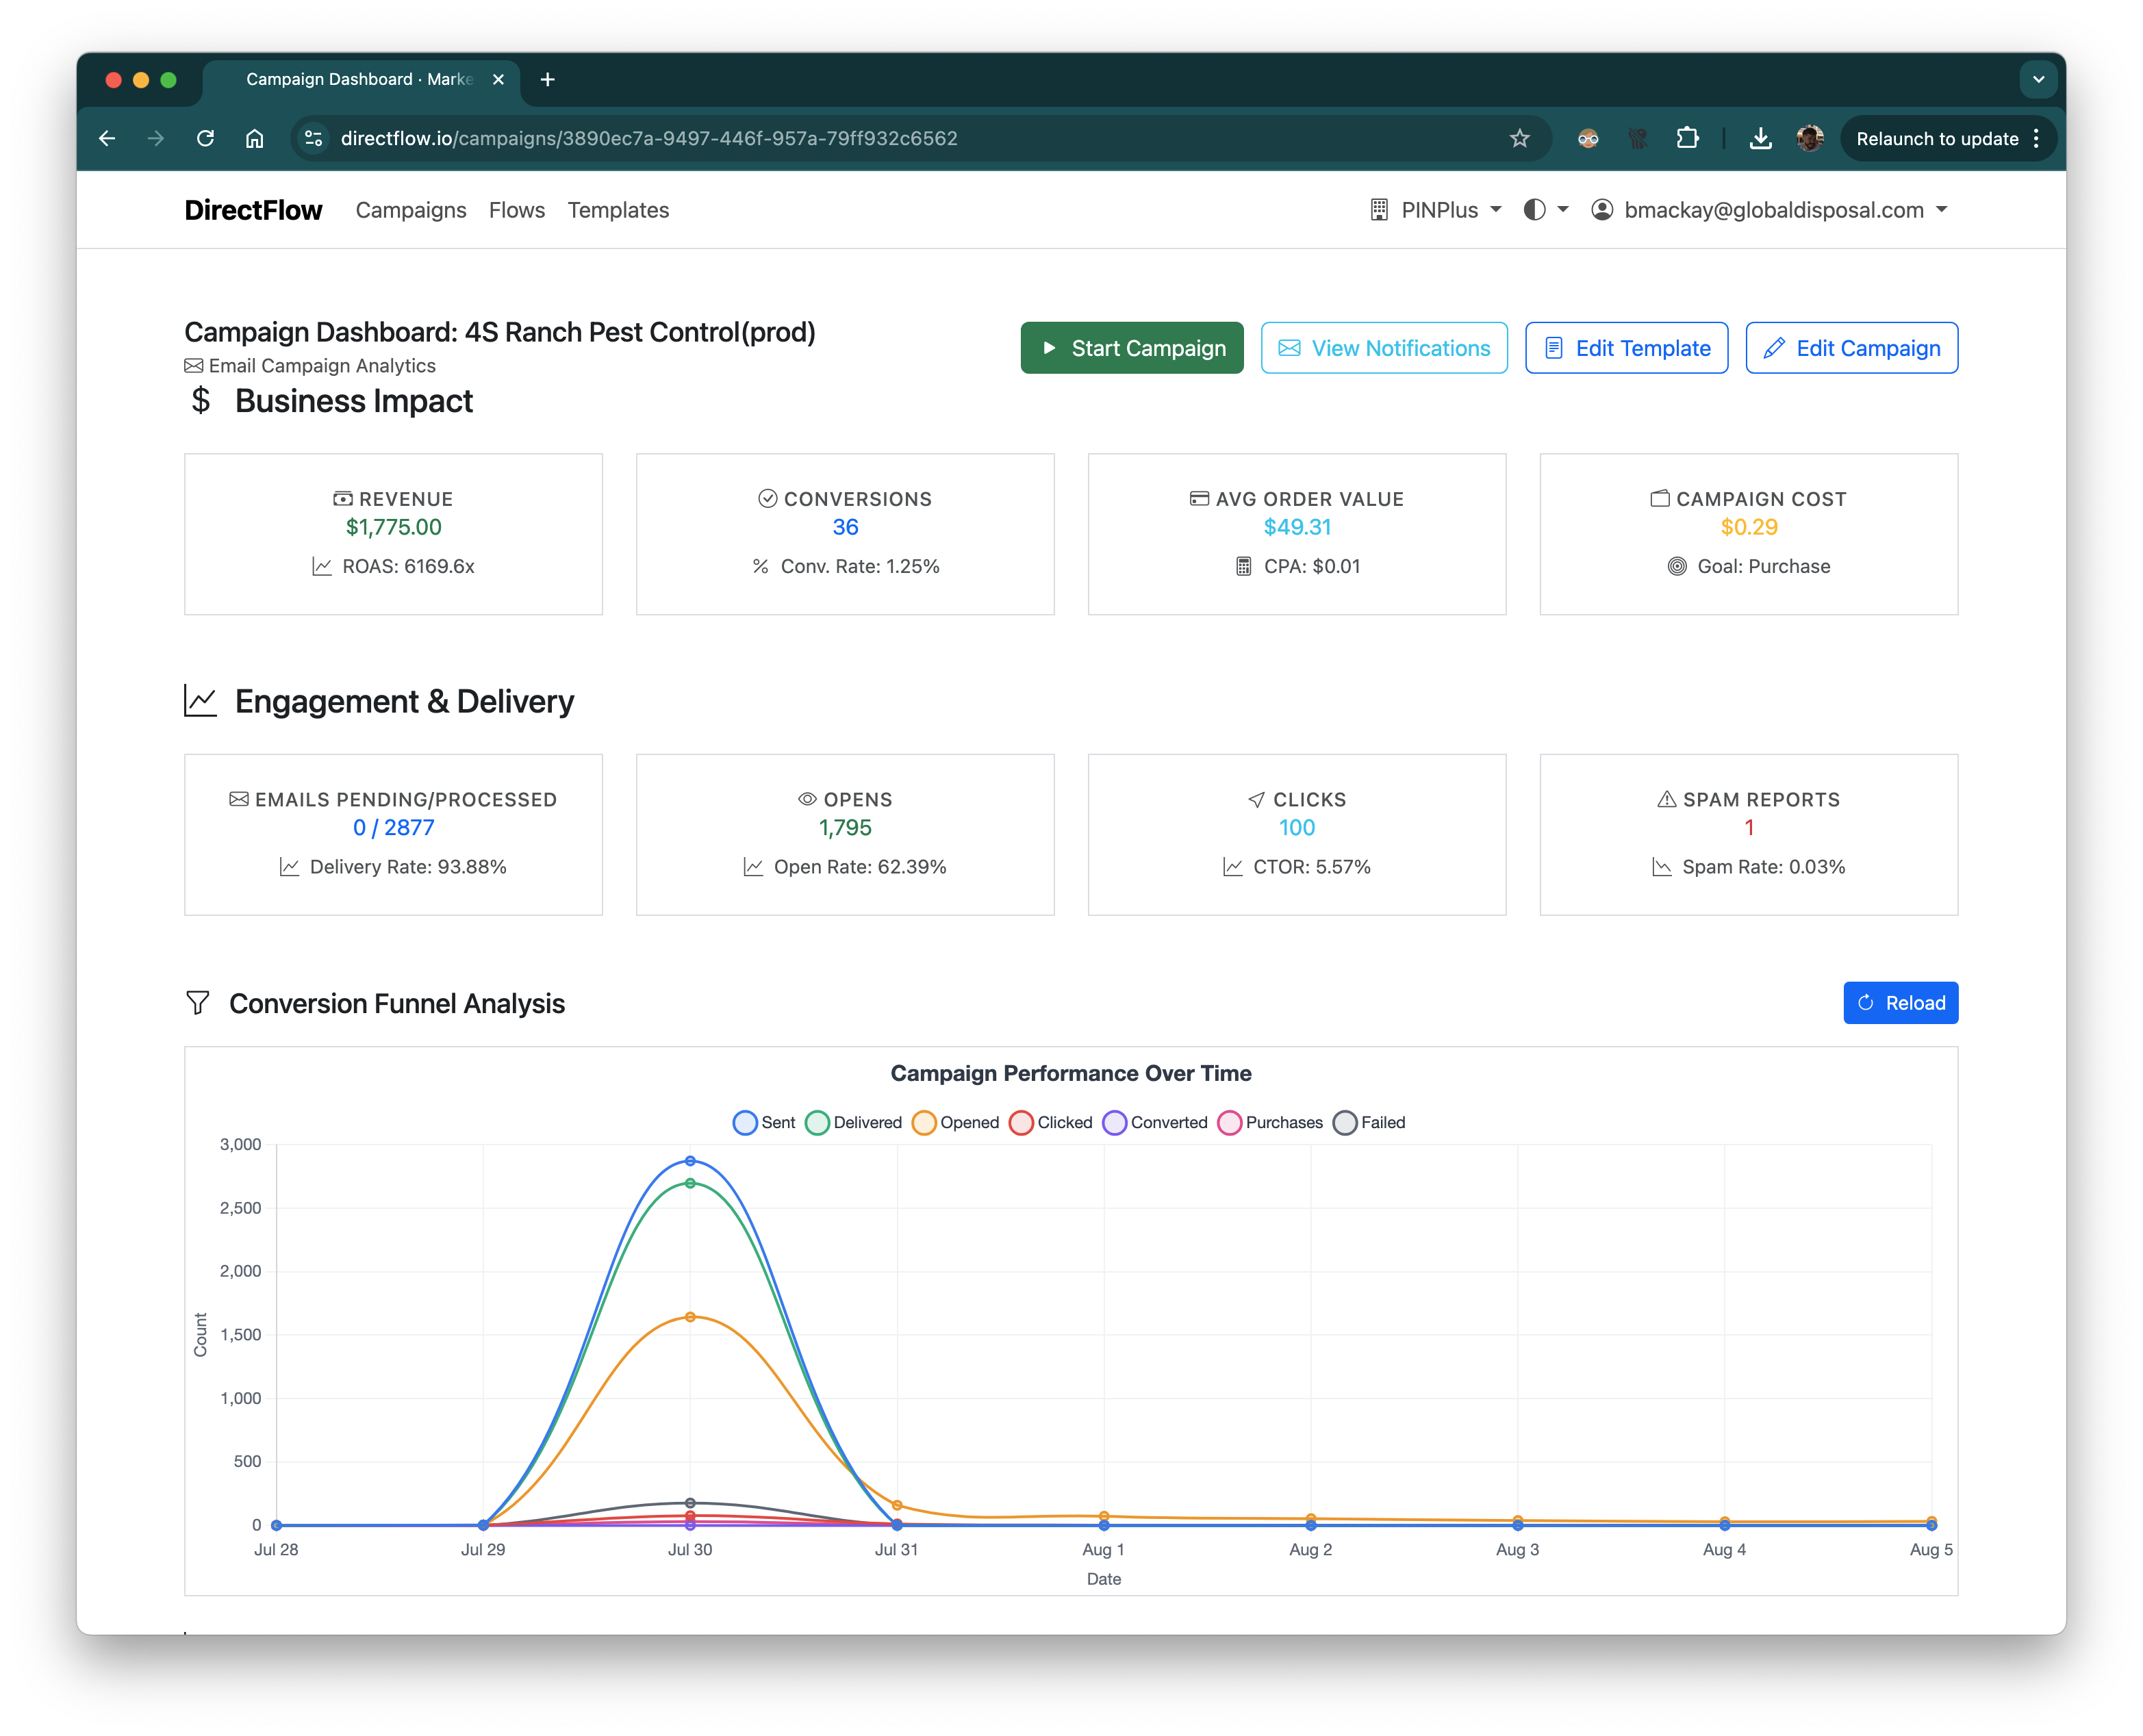
Task: Open the theme mode dropdown
Action: pos(1545,210)
